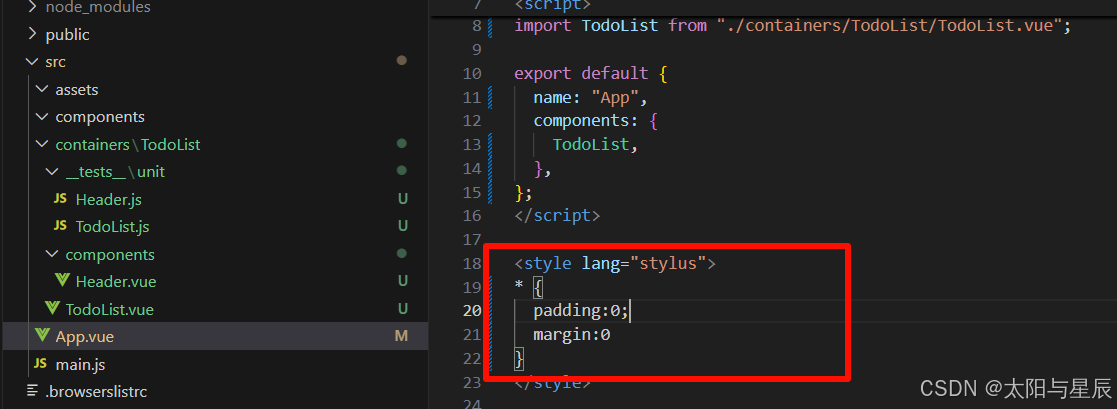Click the import TodoList code line
The image size is (1117, 409).
click(x=792, y=26)
